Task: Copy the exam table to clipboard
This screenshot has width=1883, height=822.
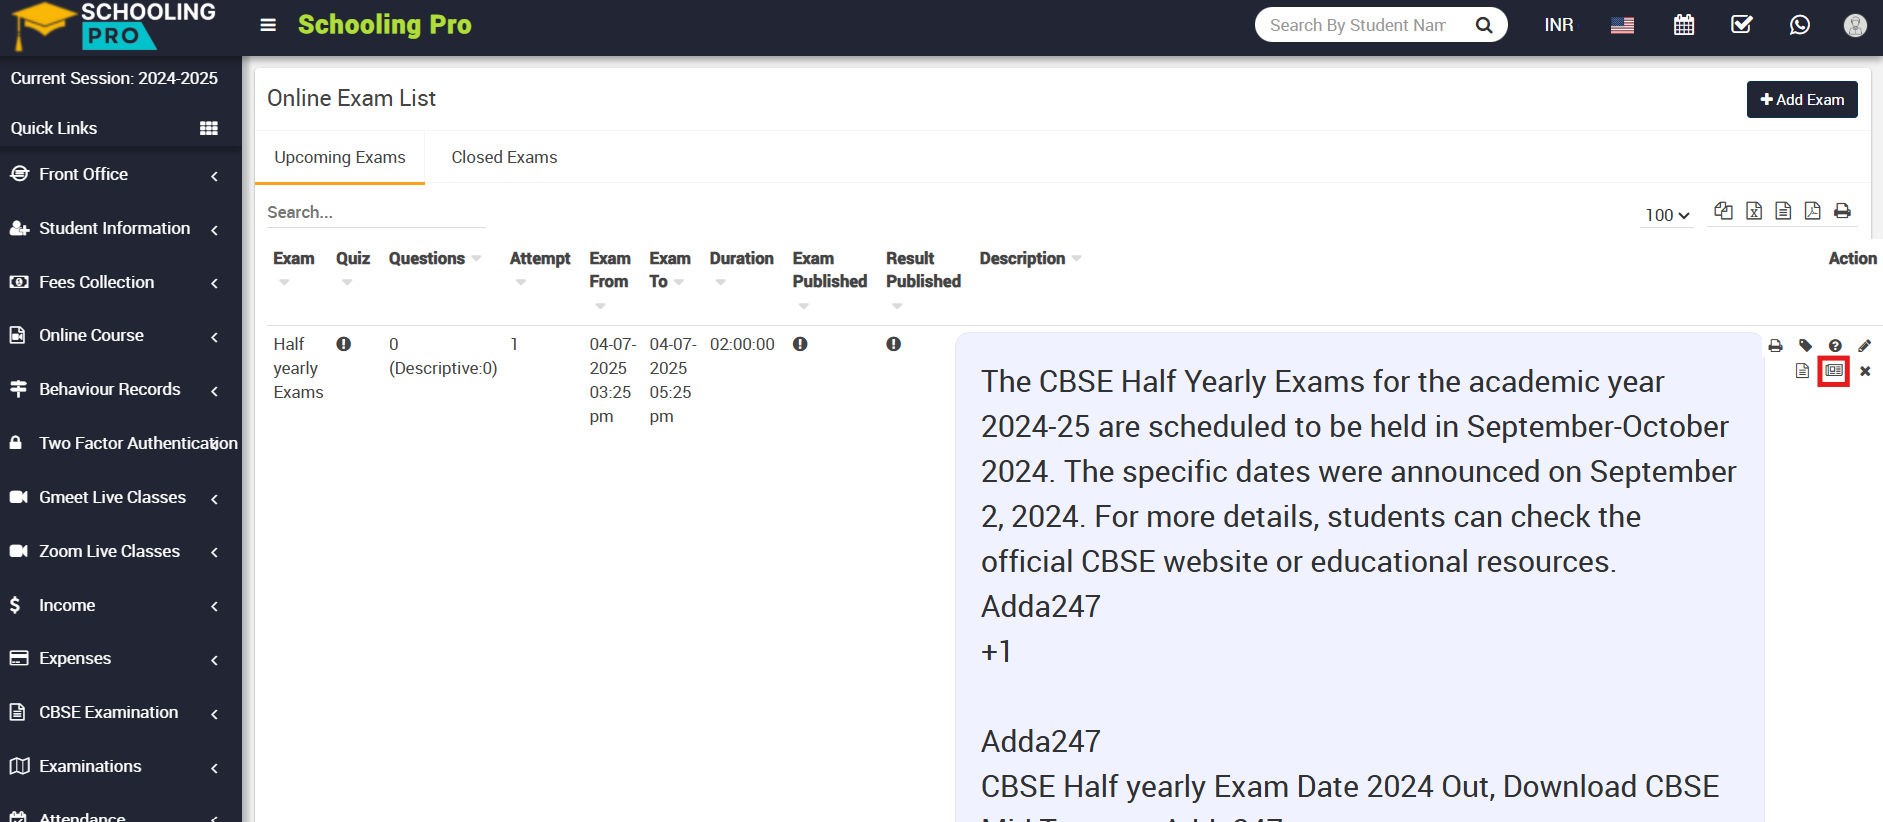Action: [x=1723, y=210]
